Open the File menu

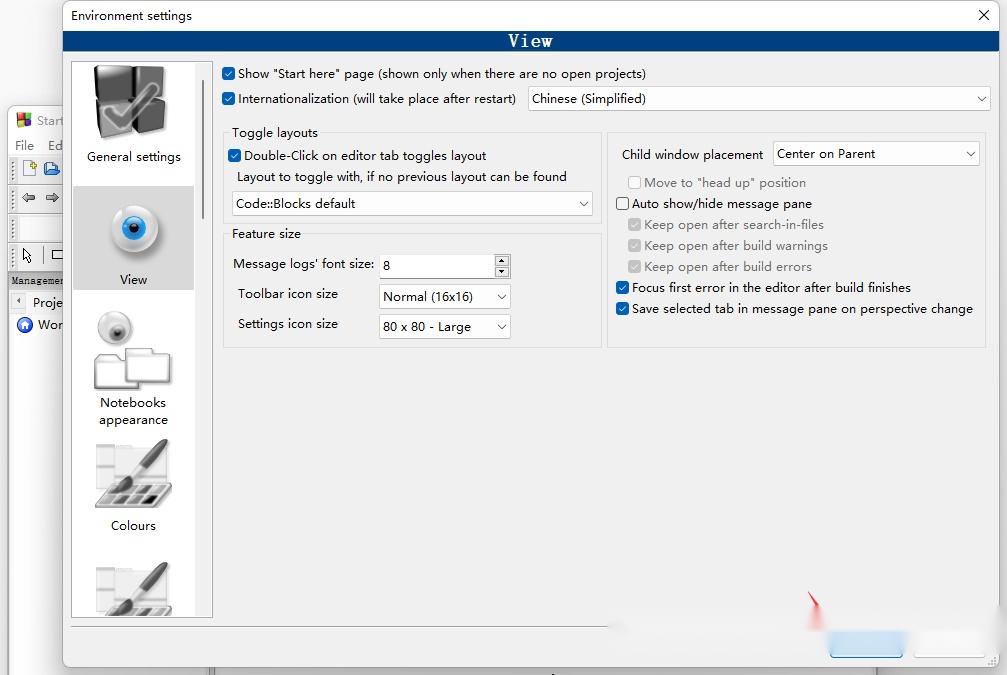[x=24, y=146]
